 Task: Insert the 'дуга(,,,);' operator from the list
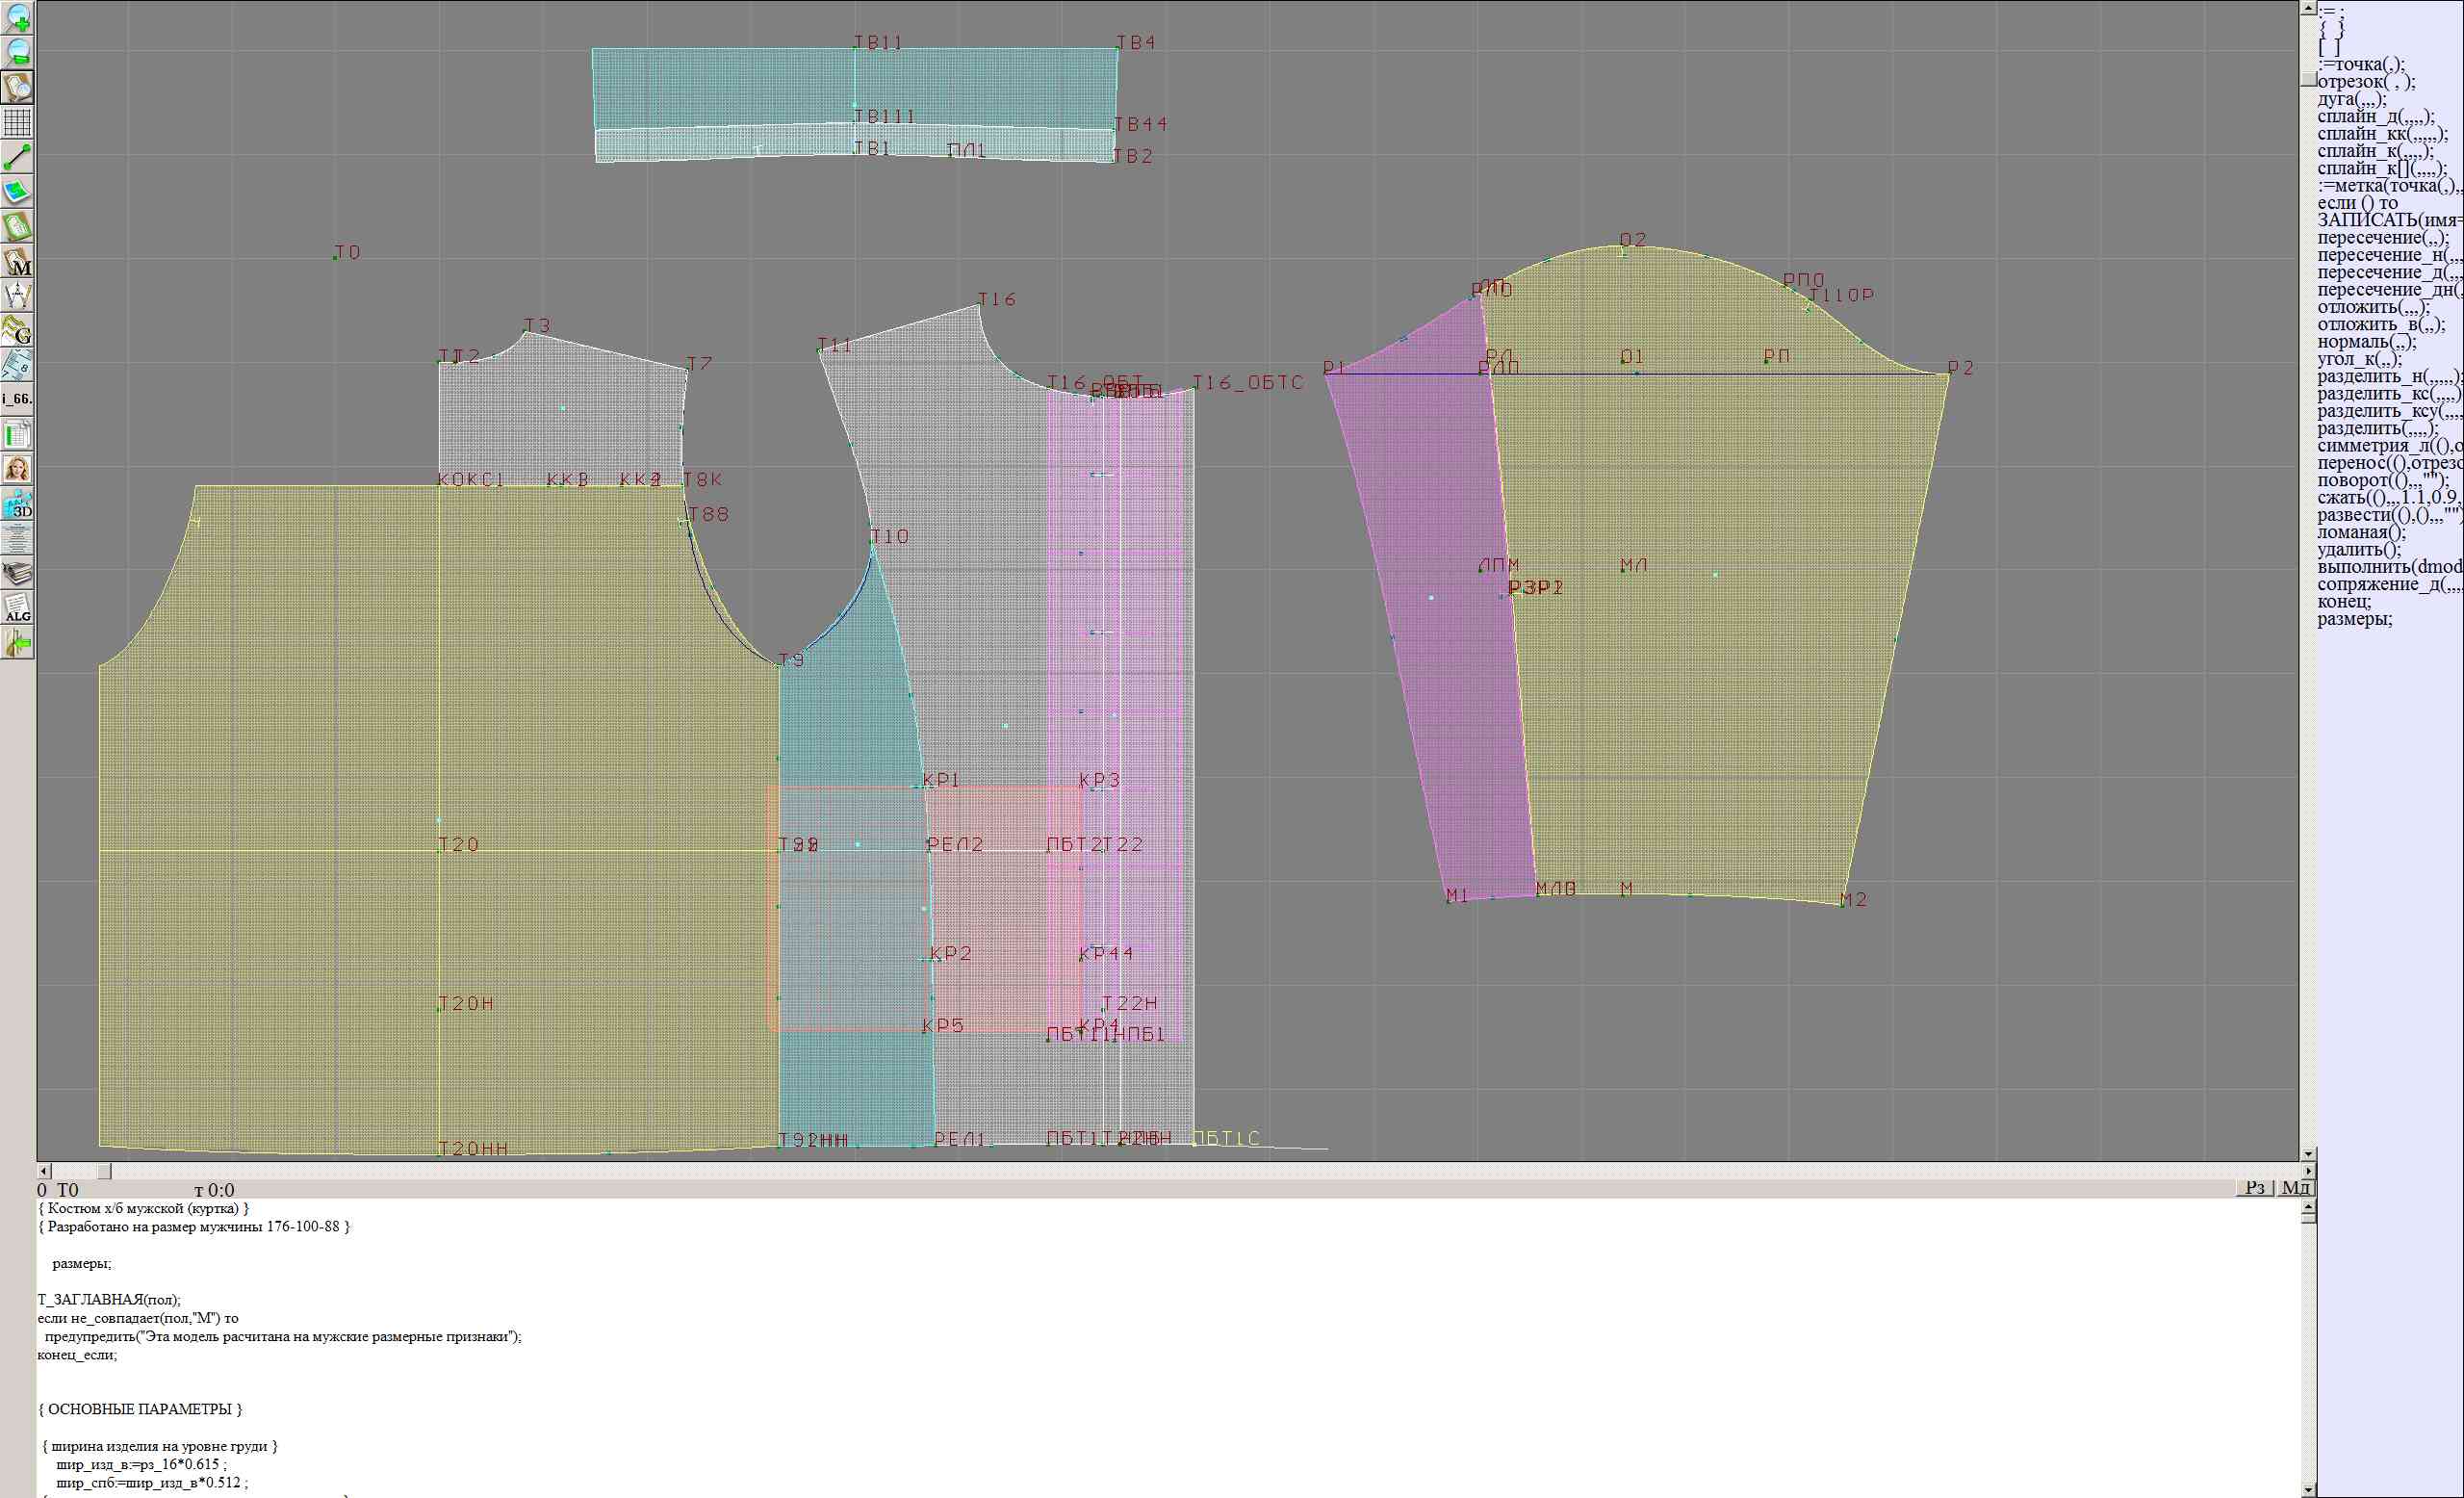point(2351,99)
